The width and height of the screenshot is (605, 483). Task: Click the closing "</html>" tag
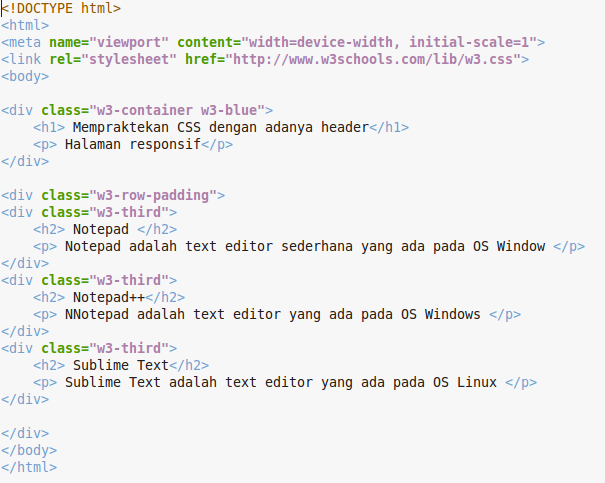click(x=29, y=467)
